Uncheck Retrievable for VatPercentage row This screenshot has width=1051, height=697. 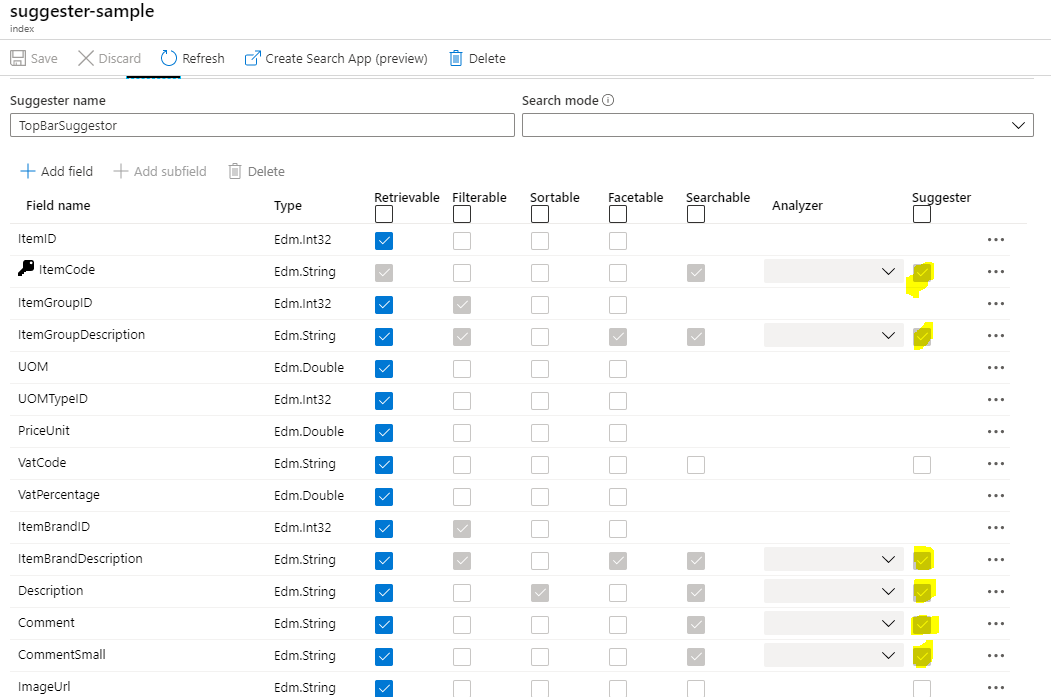[x=384, y=497]
